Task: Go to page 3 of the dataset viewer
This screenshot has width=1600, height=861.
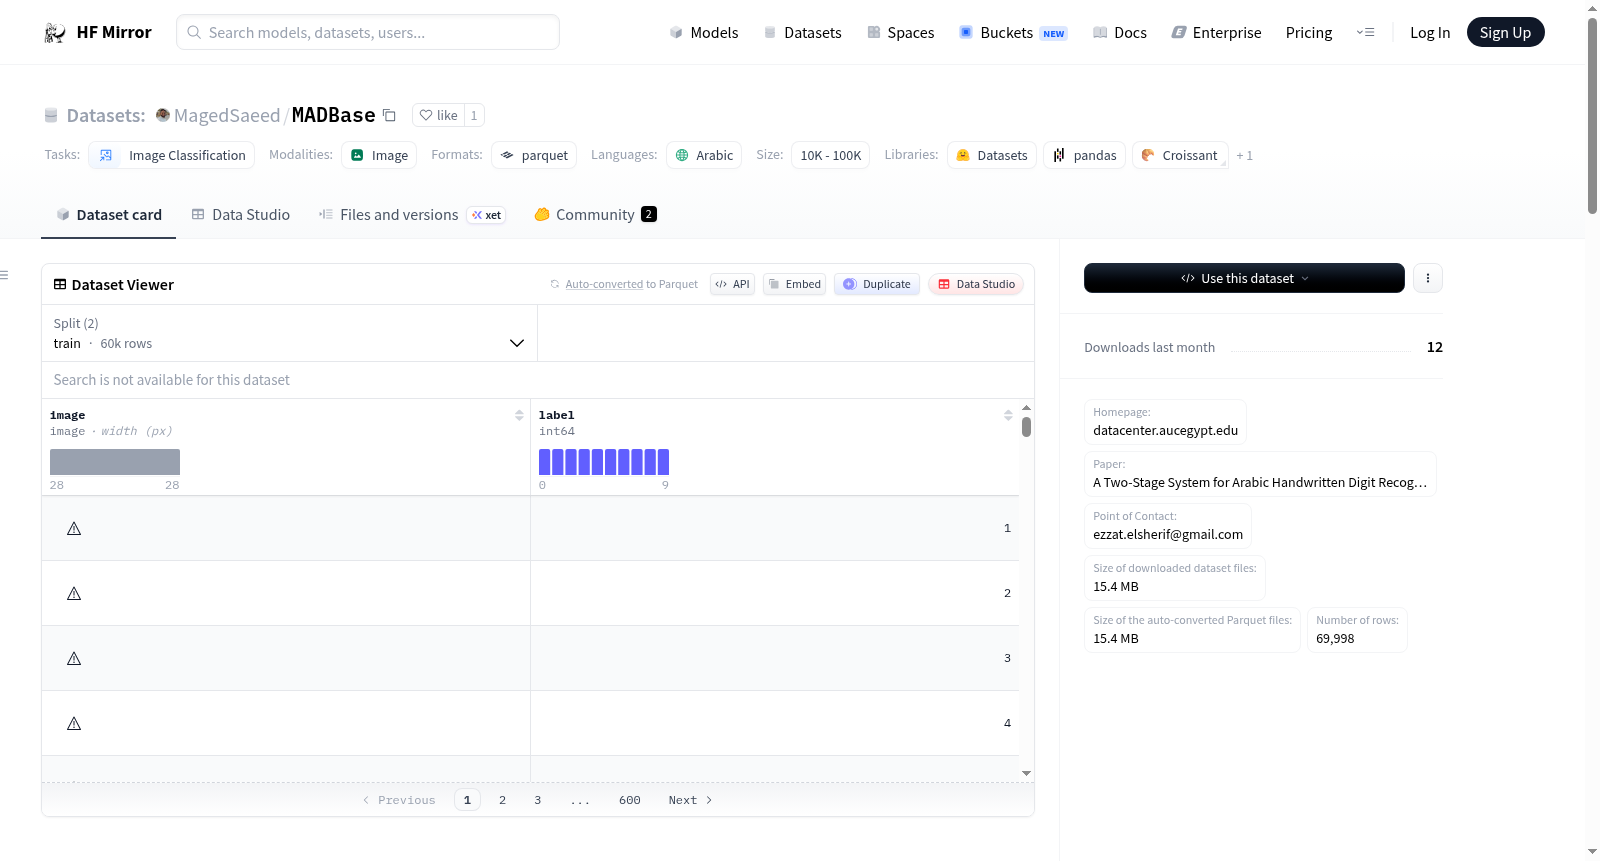Action: pyautogui.click(x=538, y=800)
